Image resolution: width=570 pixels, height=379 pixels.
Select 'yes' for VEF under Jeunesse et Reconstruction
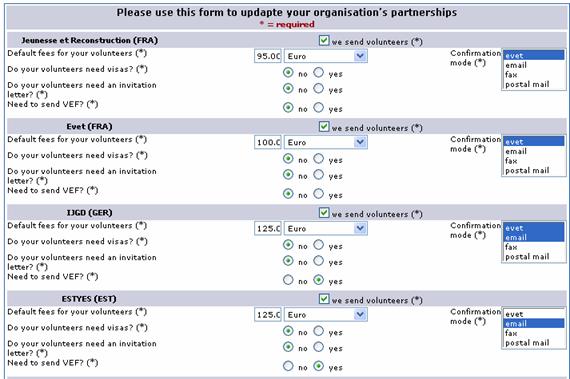pos(318,108)
